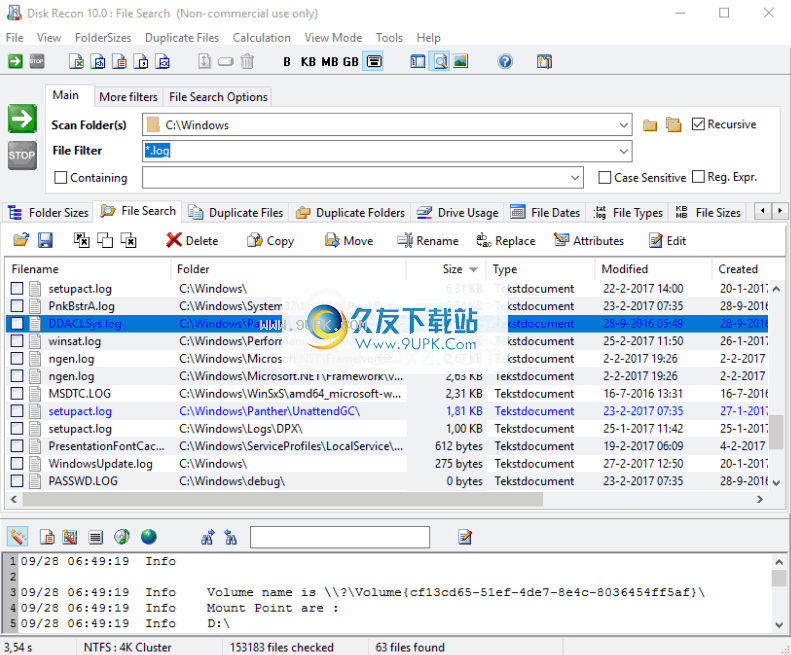Enable the Containing checkbox
This screenshot has width=791, height=655.
tap(61, 178)
